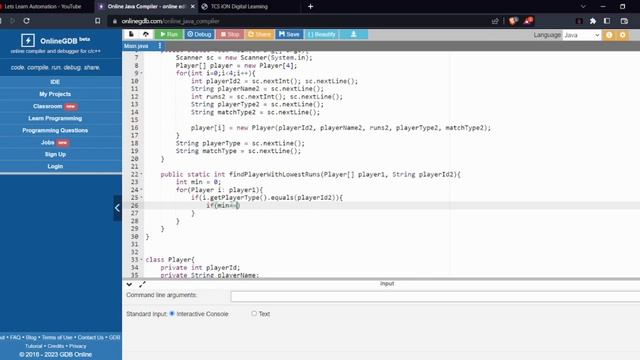The image size is (640, 360).
Task: Click the Terms of Use footer link
Action: (x=57, y=338)
